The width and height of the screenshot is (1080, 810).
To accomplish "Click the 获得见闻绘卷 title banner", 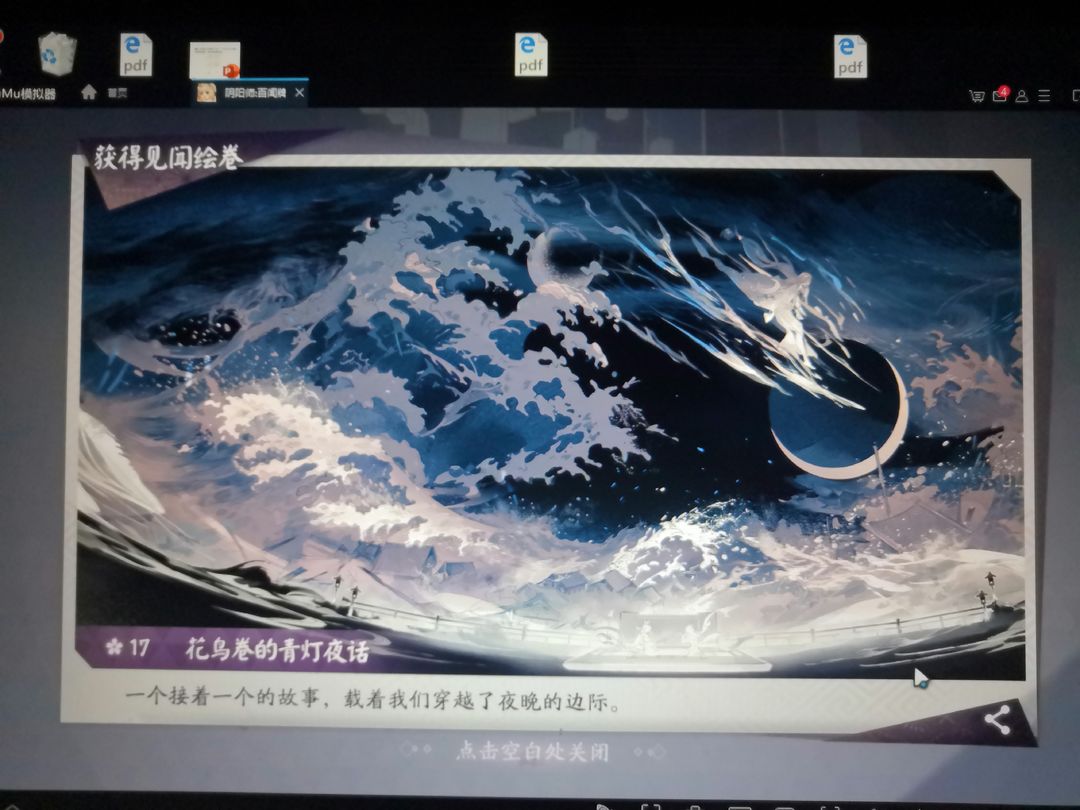I will click(x=169, y=158).
